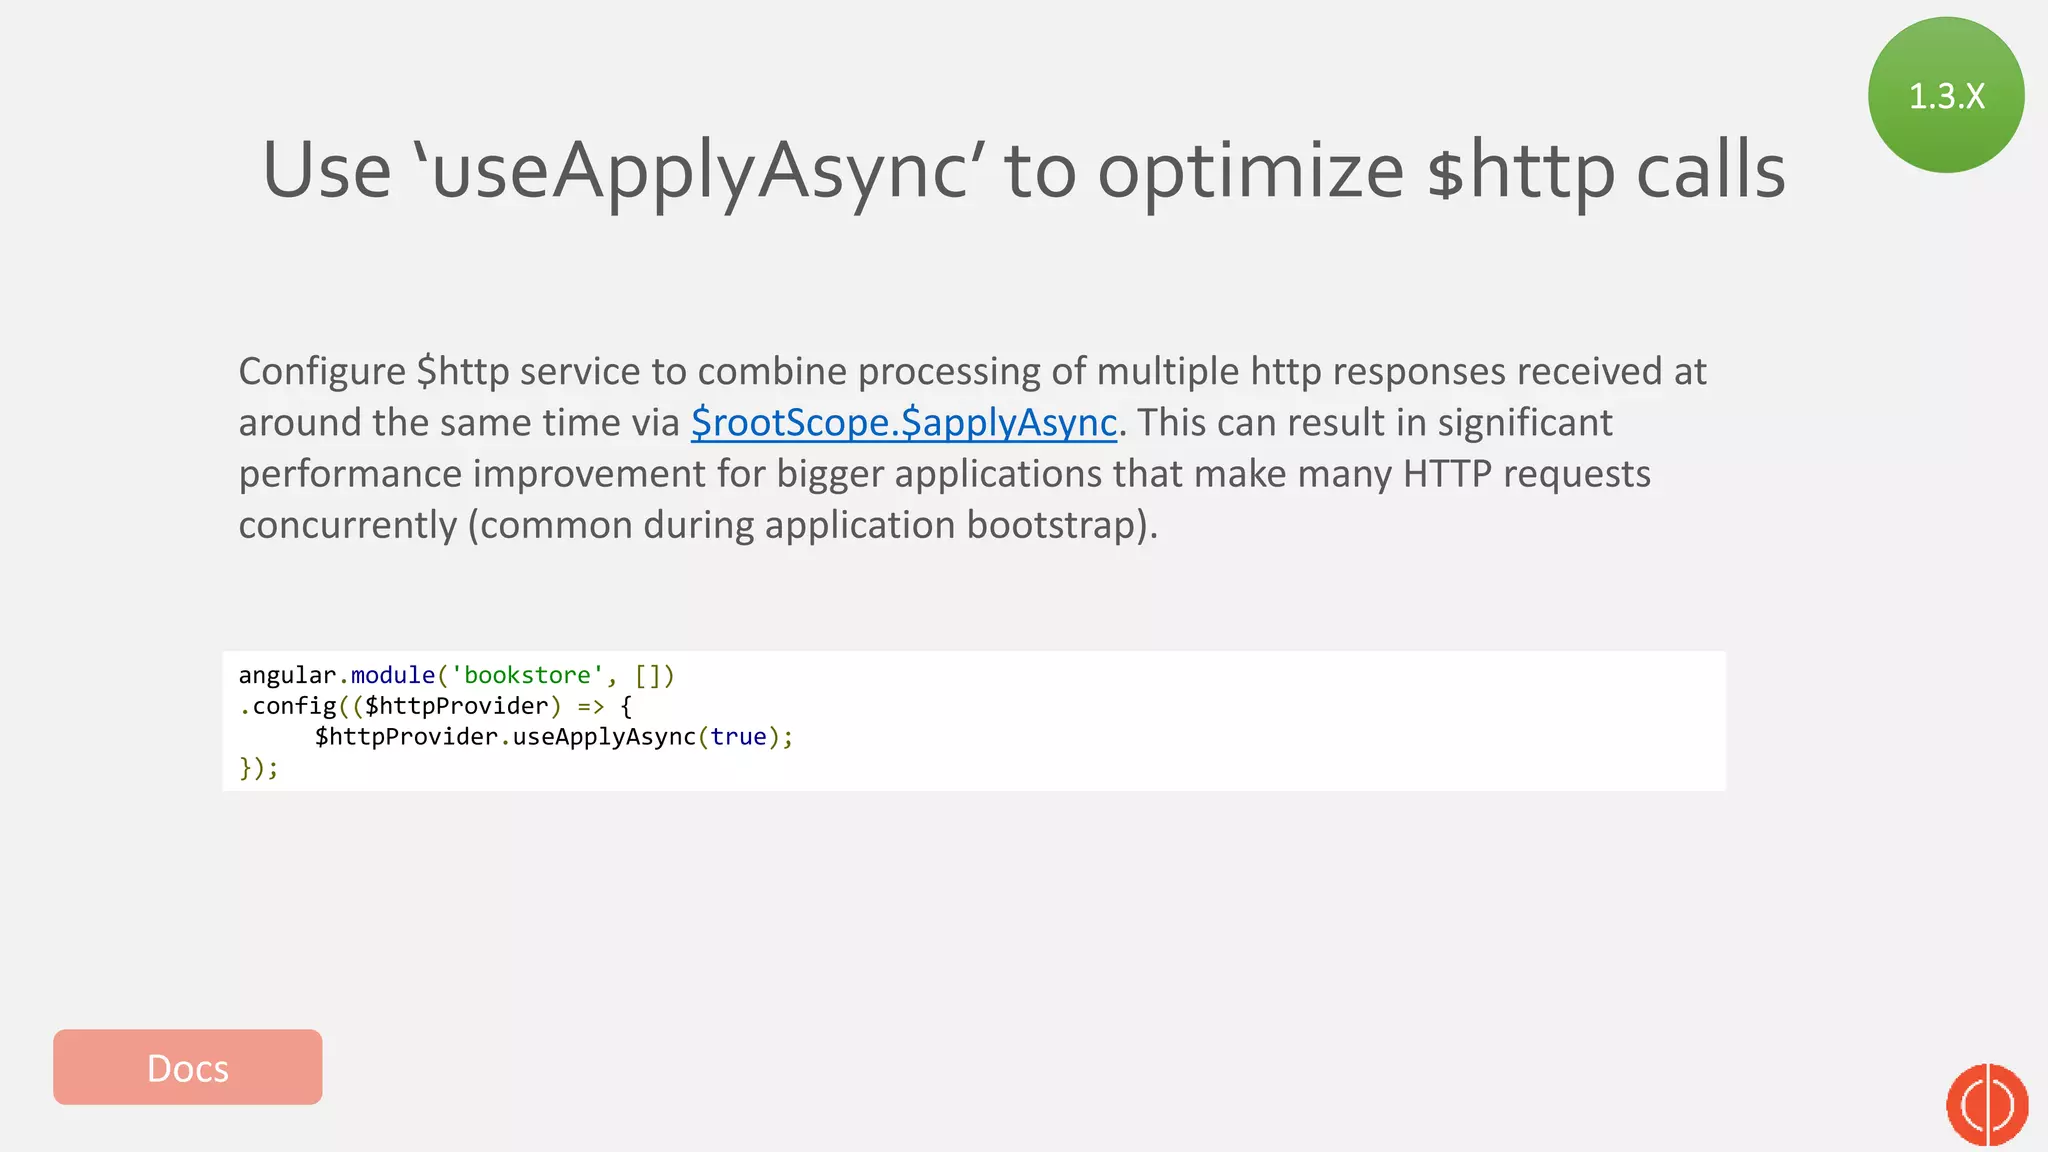The width and height of the screenshot is (2048, 1152).
Task: Click the salmon Docs button
Action: [x=188, y=1067]
